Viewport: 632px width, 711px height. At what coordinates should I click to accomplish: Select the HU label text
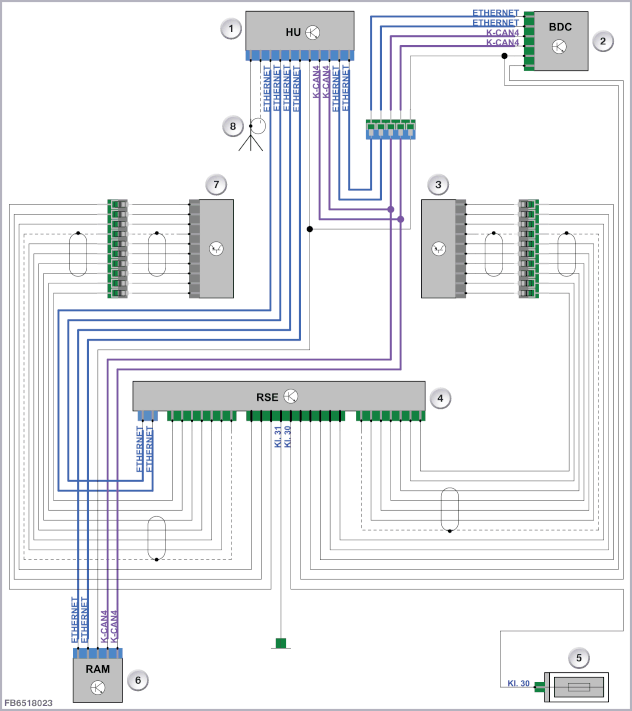[x=293, y=32]
